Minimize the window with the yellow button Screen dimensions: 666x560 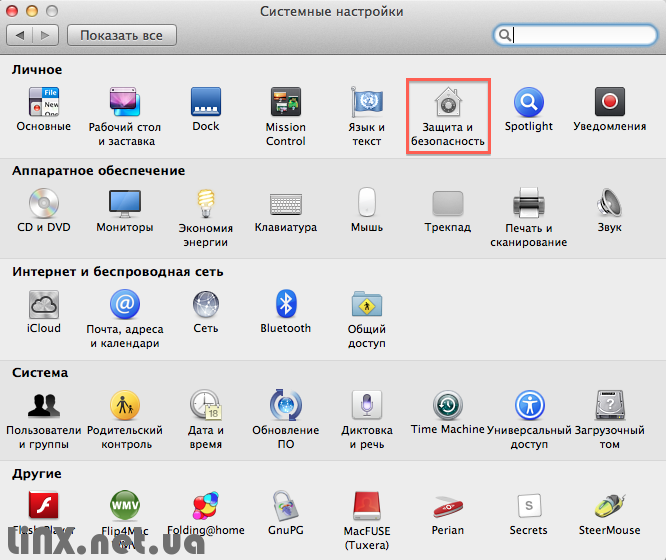tap(32, 11)
